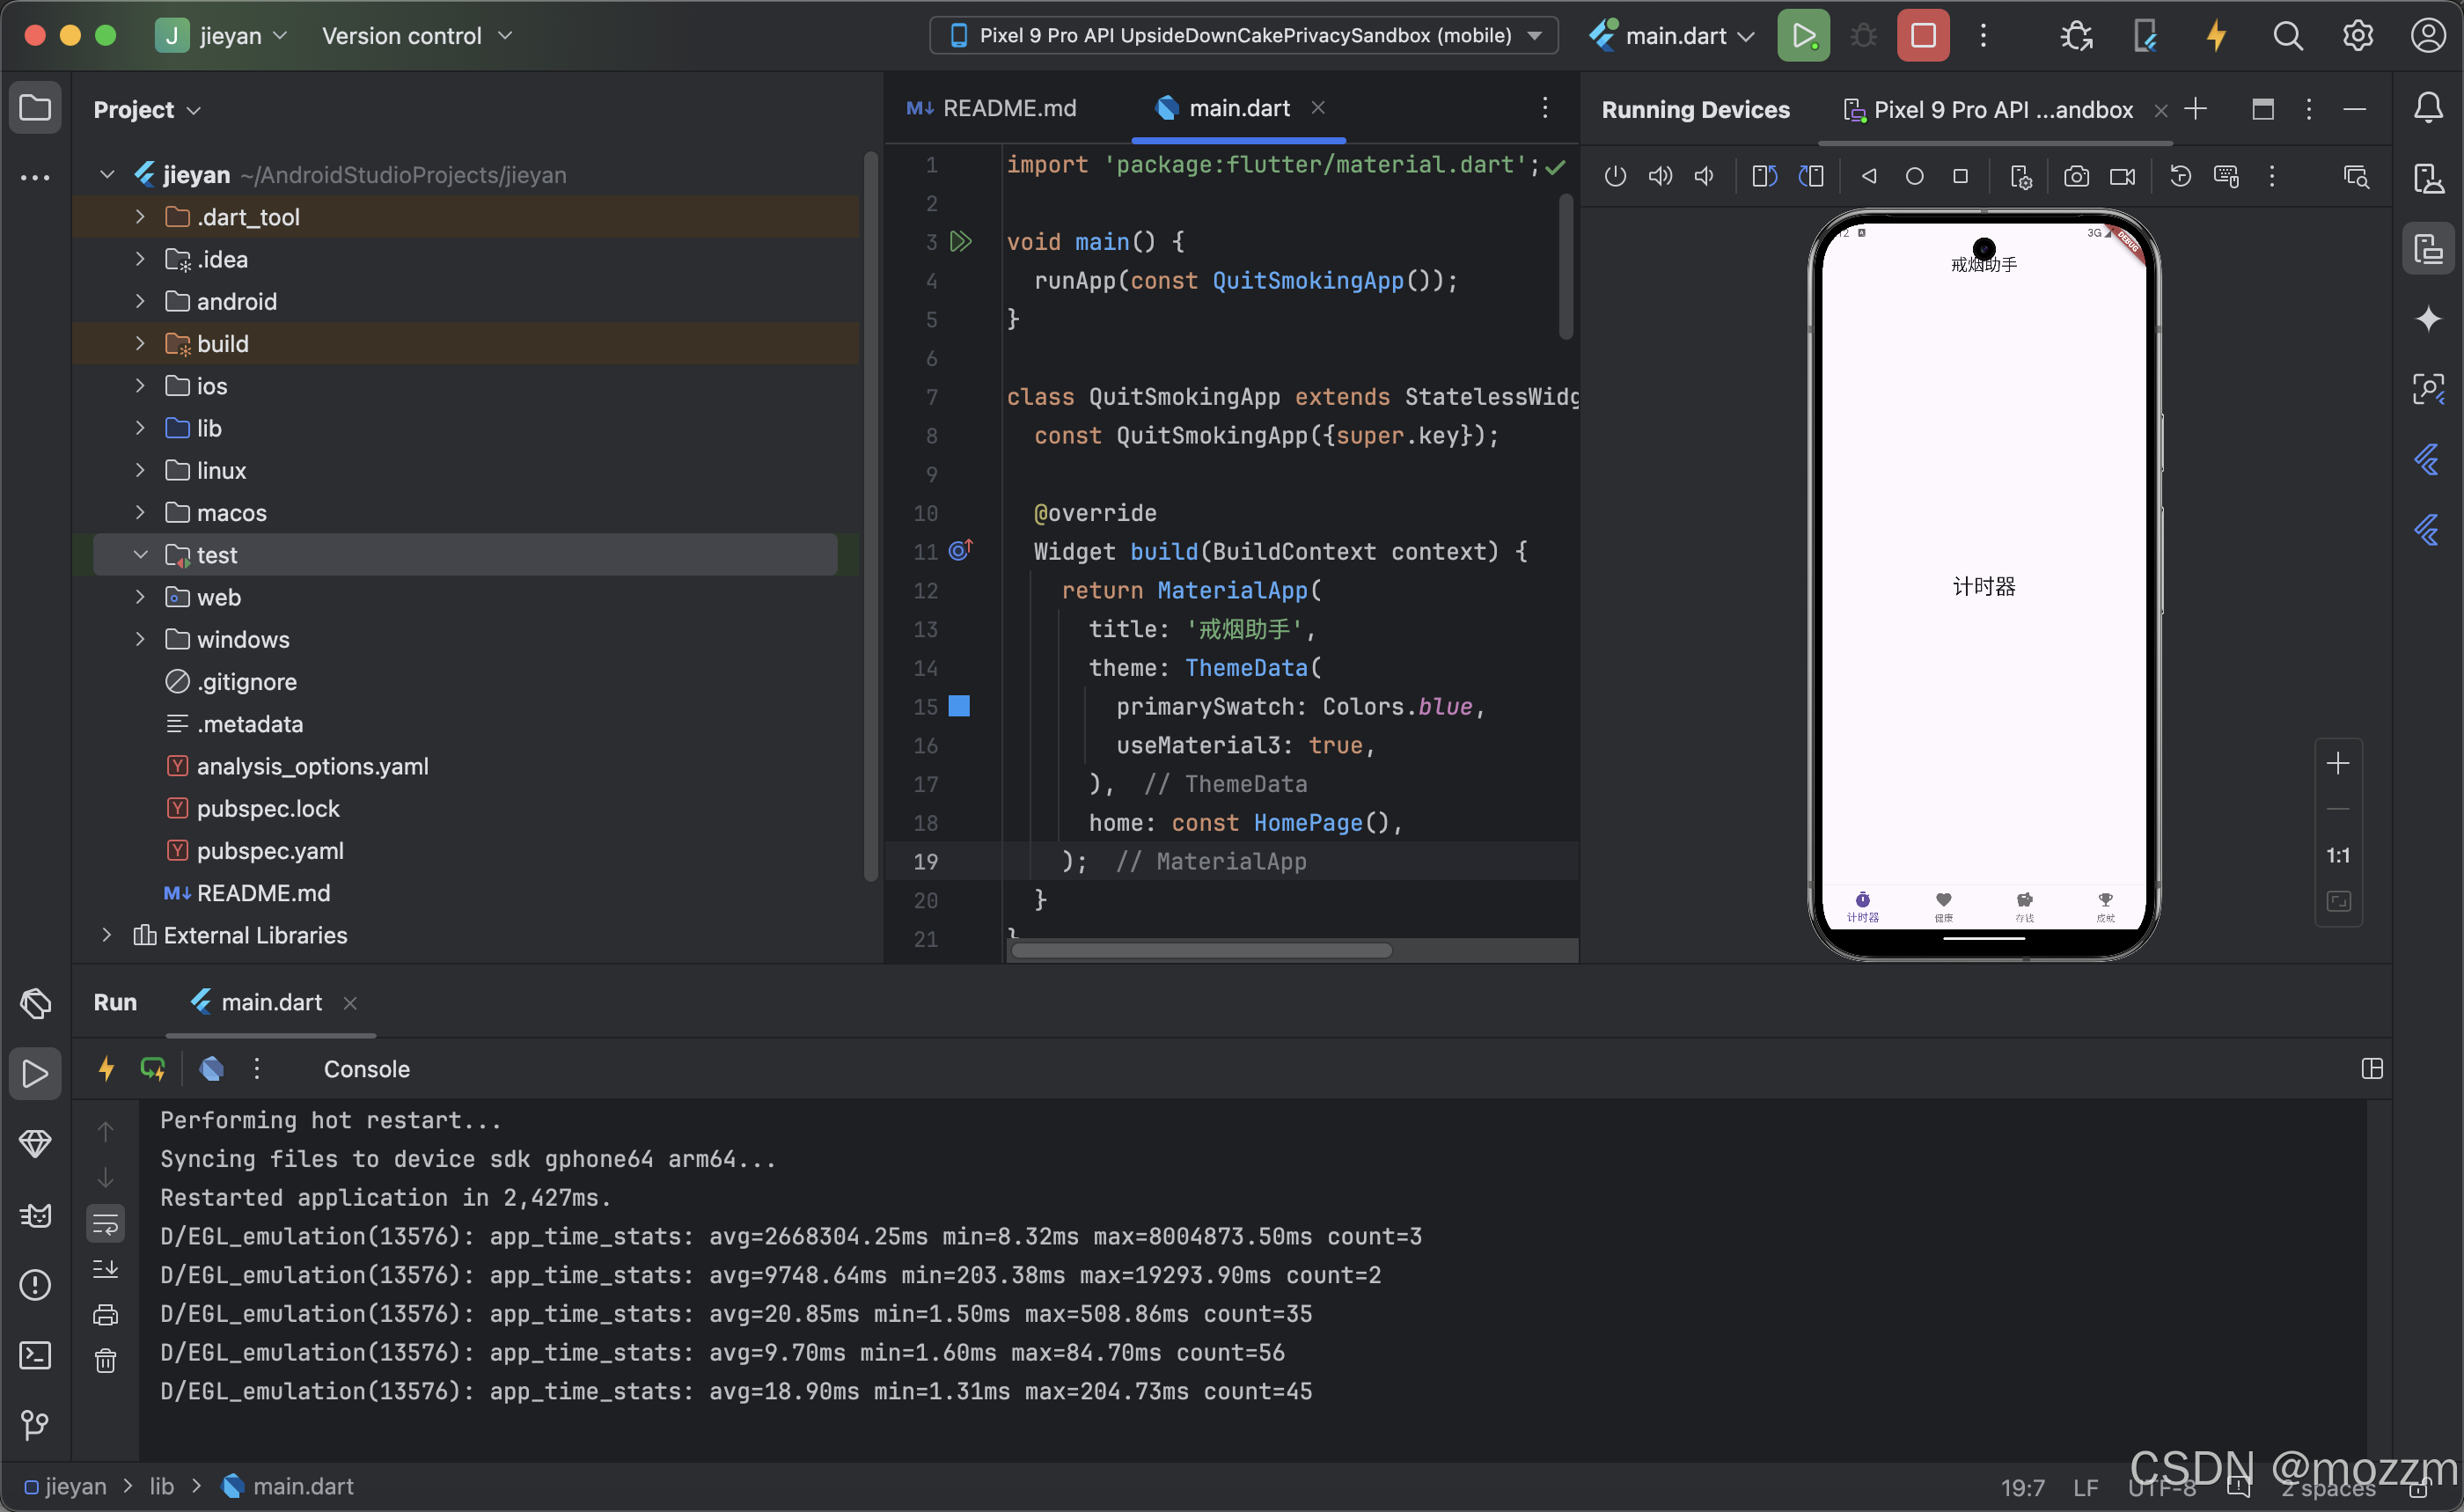Open the Version control menu
This screenshot has height=1512, width=2464.
coord(416,36)
